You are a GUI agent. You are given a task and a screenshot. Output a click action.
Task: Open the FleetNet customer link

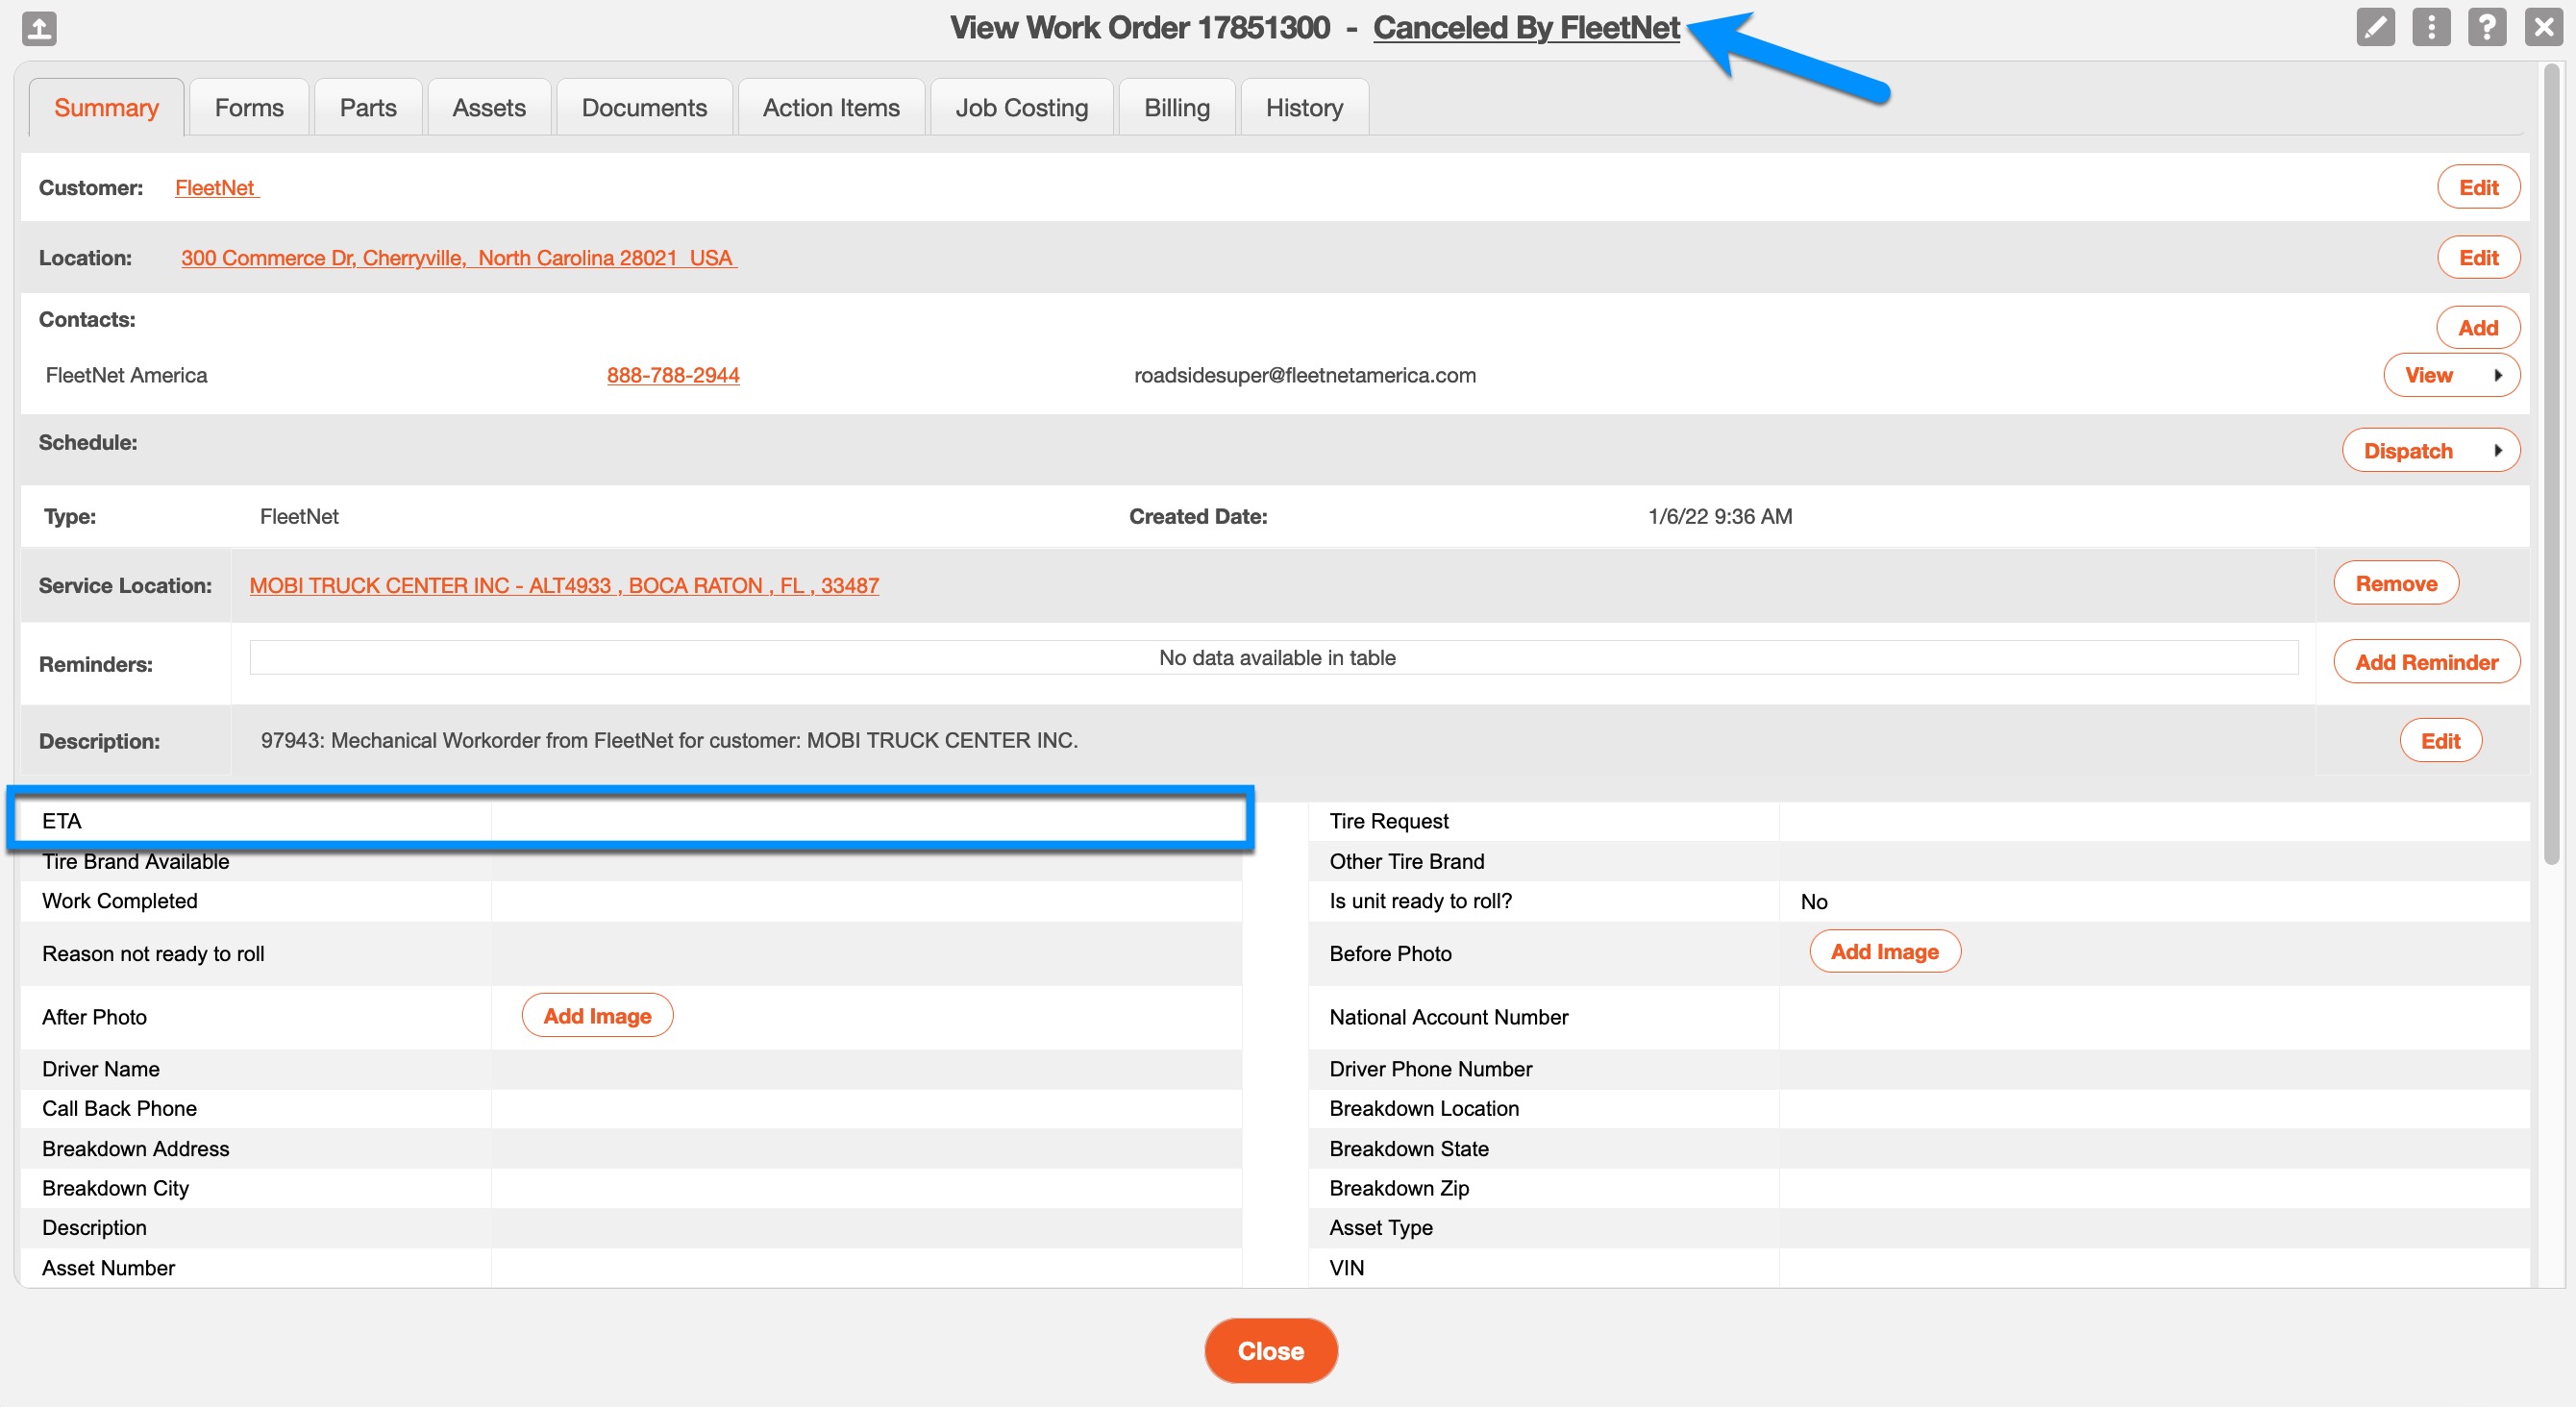216,188
